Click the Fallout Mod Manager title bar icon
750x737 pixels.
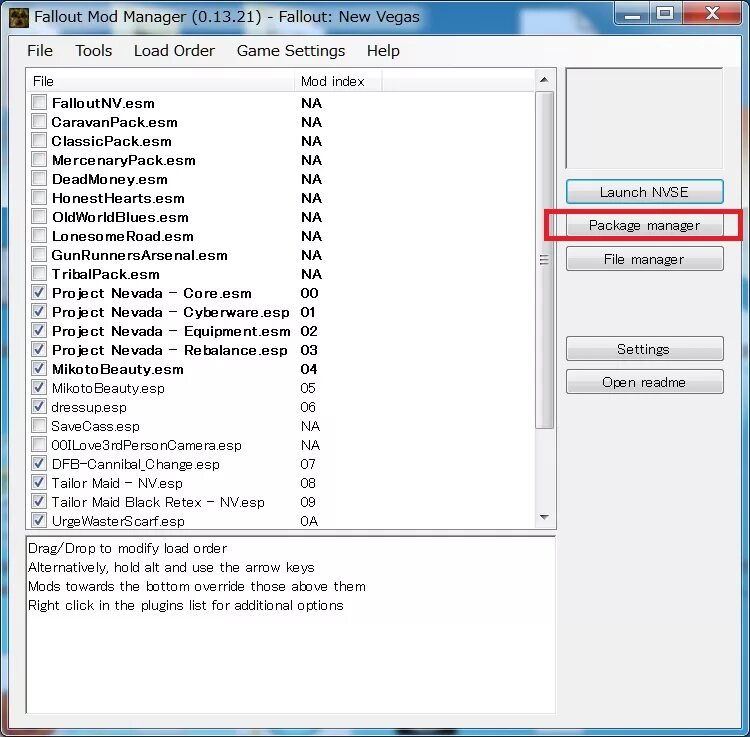pyautogui.click(x=19, y=17)
